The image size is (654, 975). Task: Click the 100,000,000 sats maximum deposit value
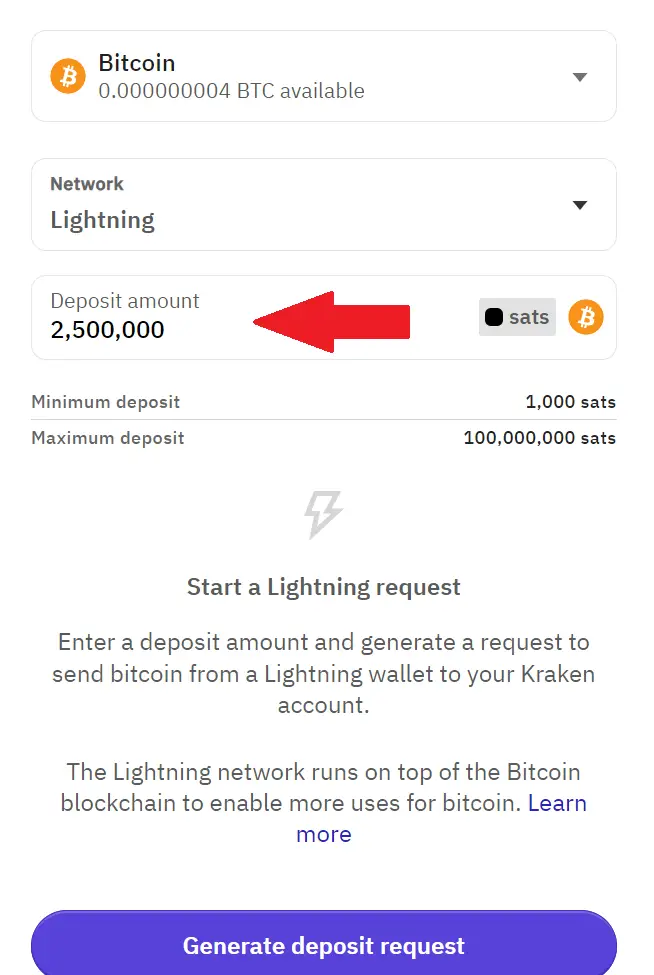point(539,438)
